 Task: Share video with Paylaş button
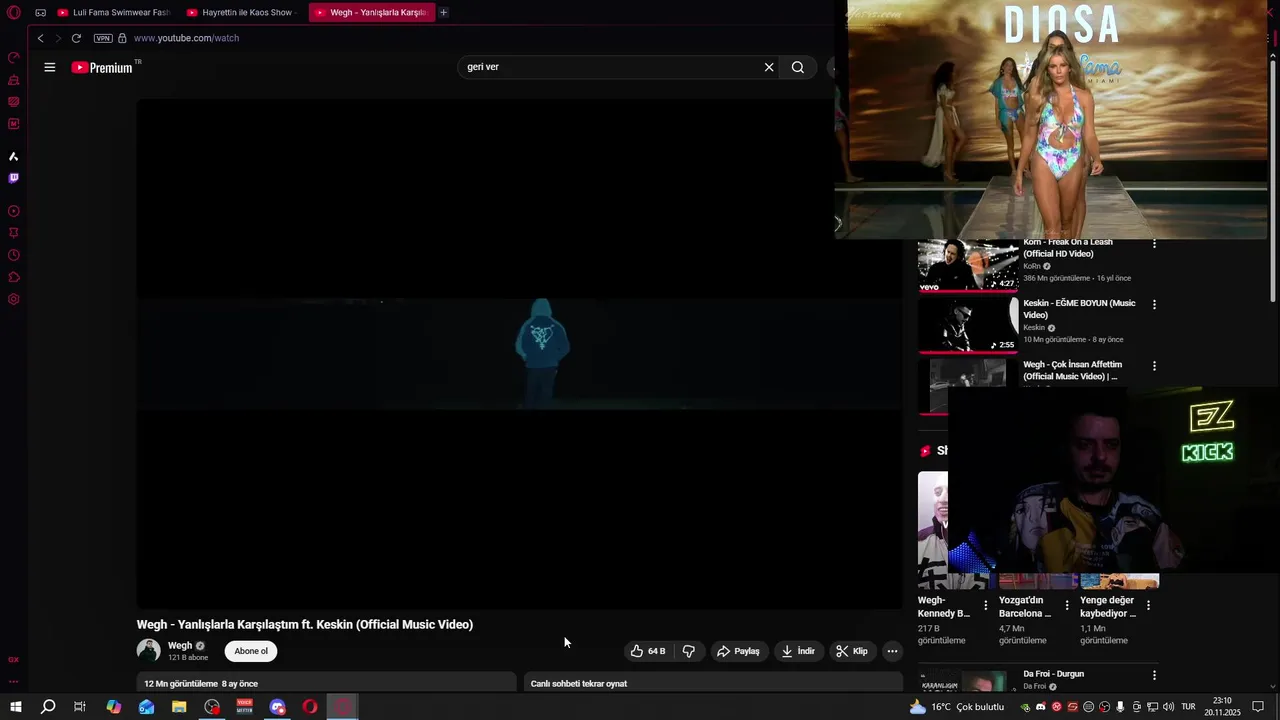pos(738,651)
